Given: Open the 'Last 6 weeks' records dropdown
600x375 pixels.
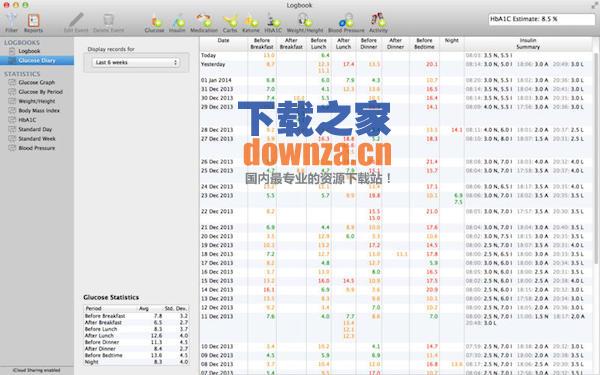Looking at the screenshot, I should tap(136, 62).
